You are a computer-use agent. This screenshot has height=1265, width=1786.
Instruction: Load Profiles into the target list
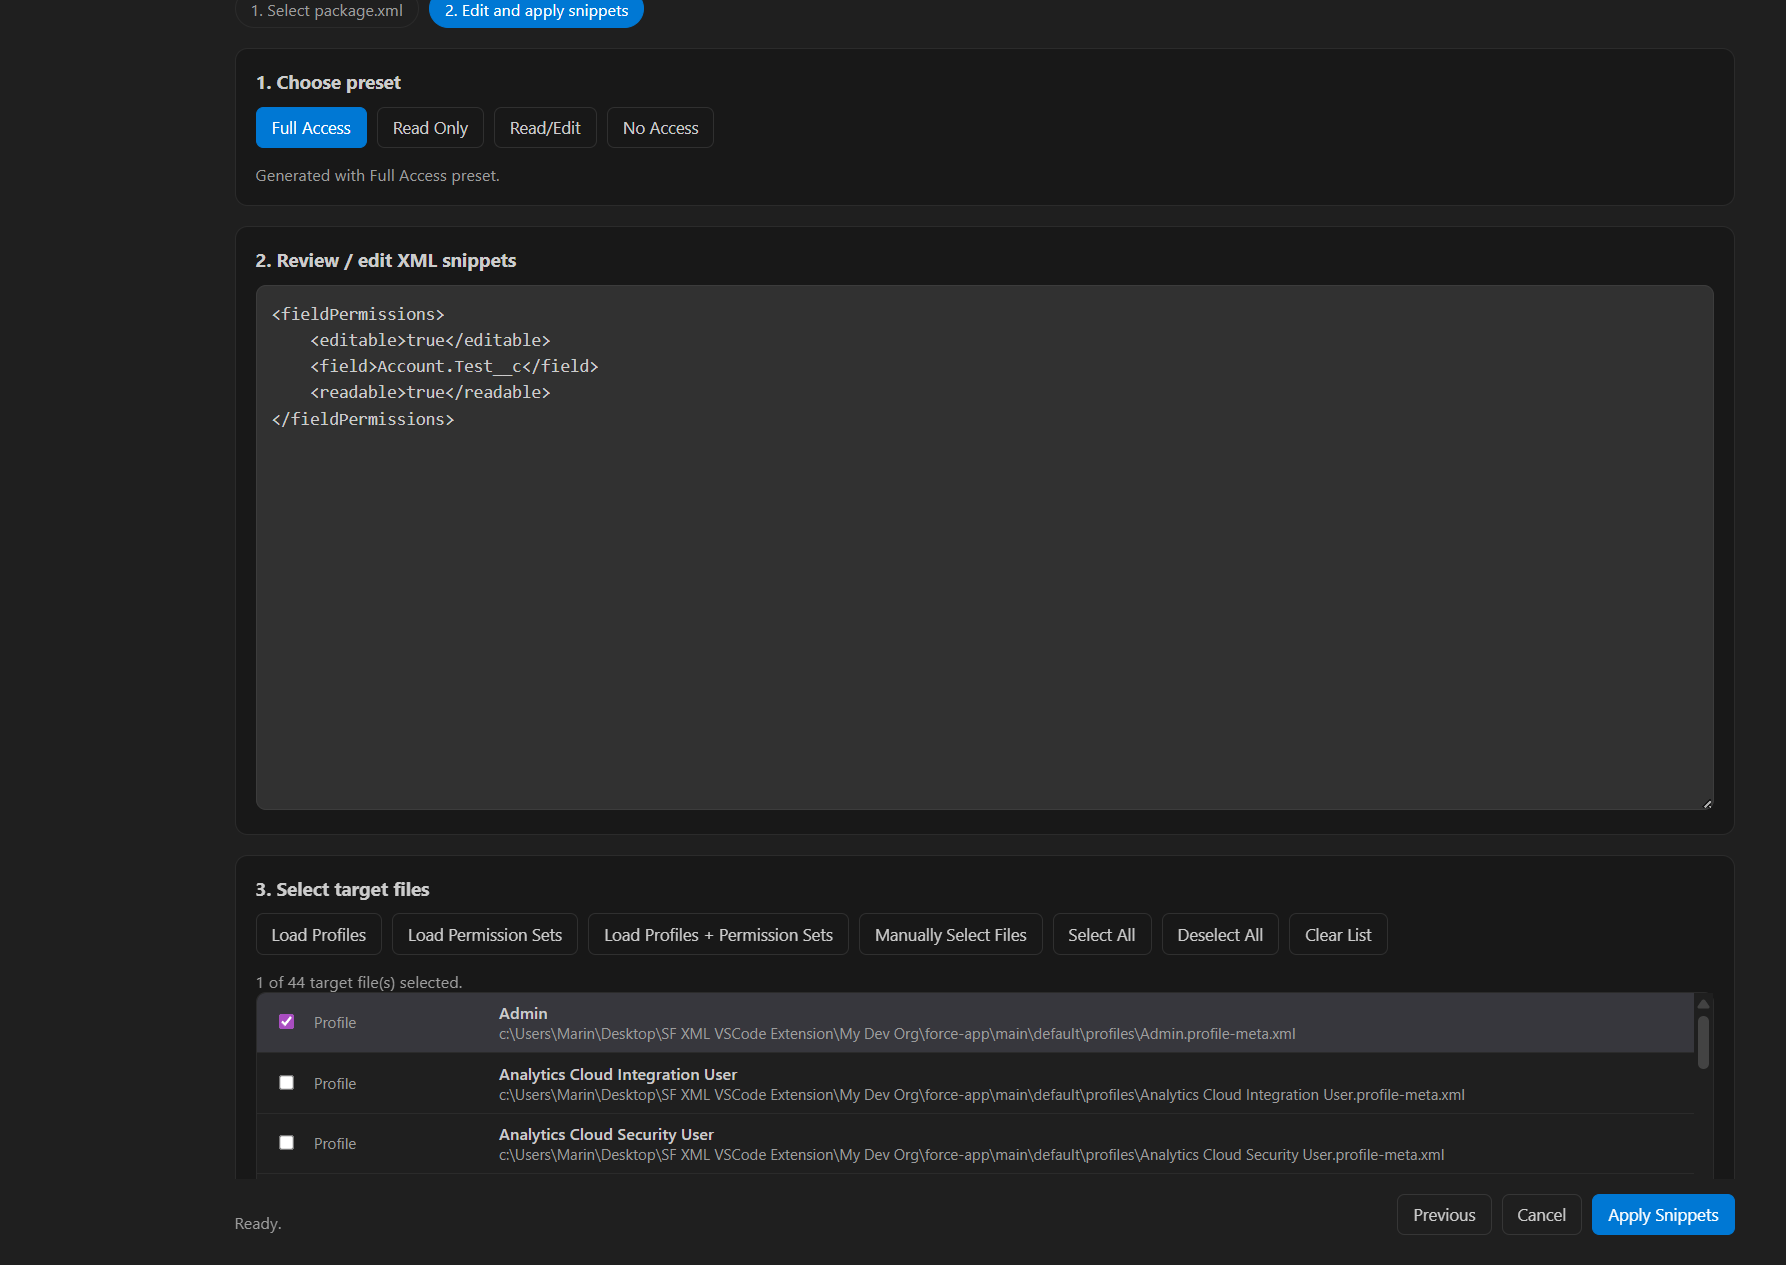point(319,935)
